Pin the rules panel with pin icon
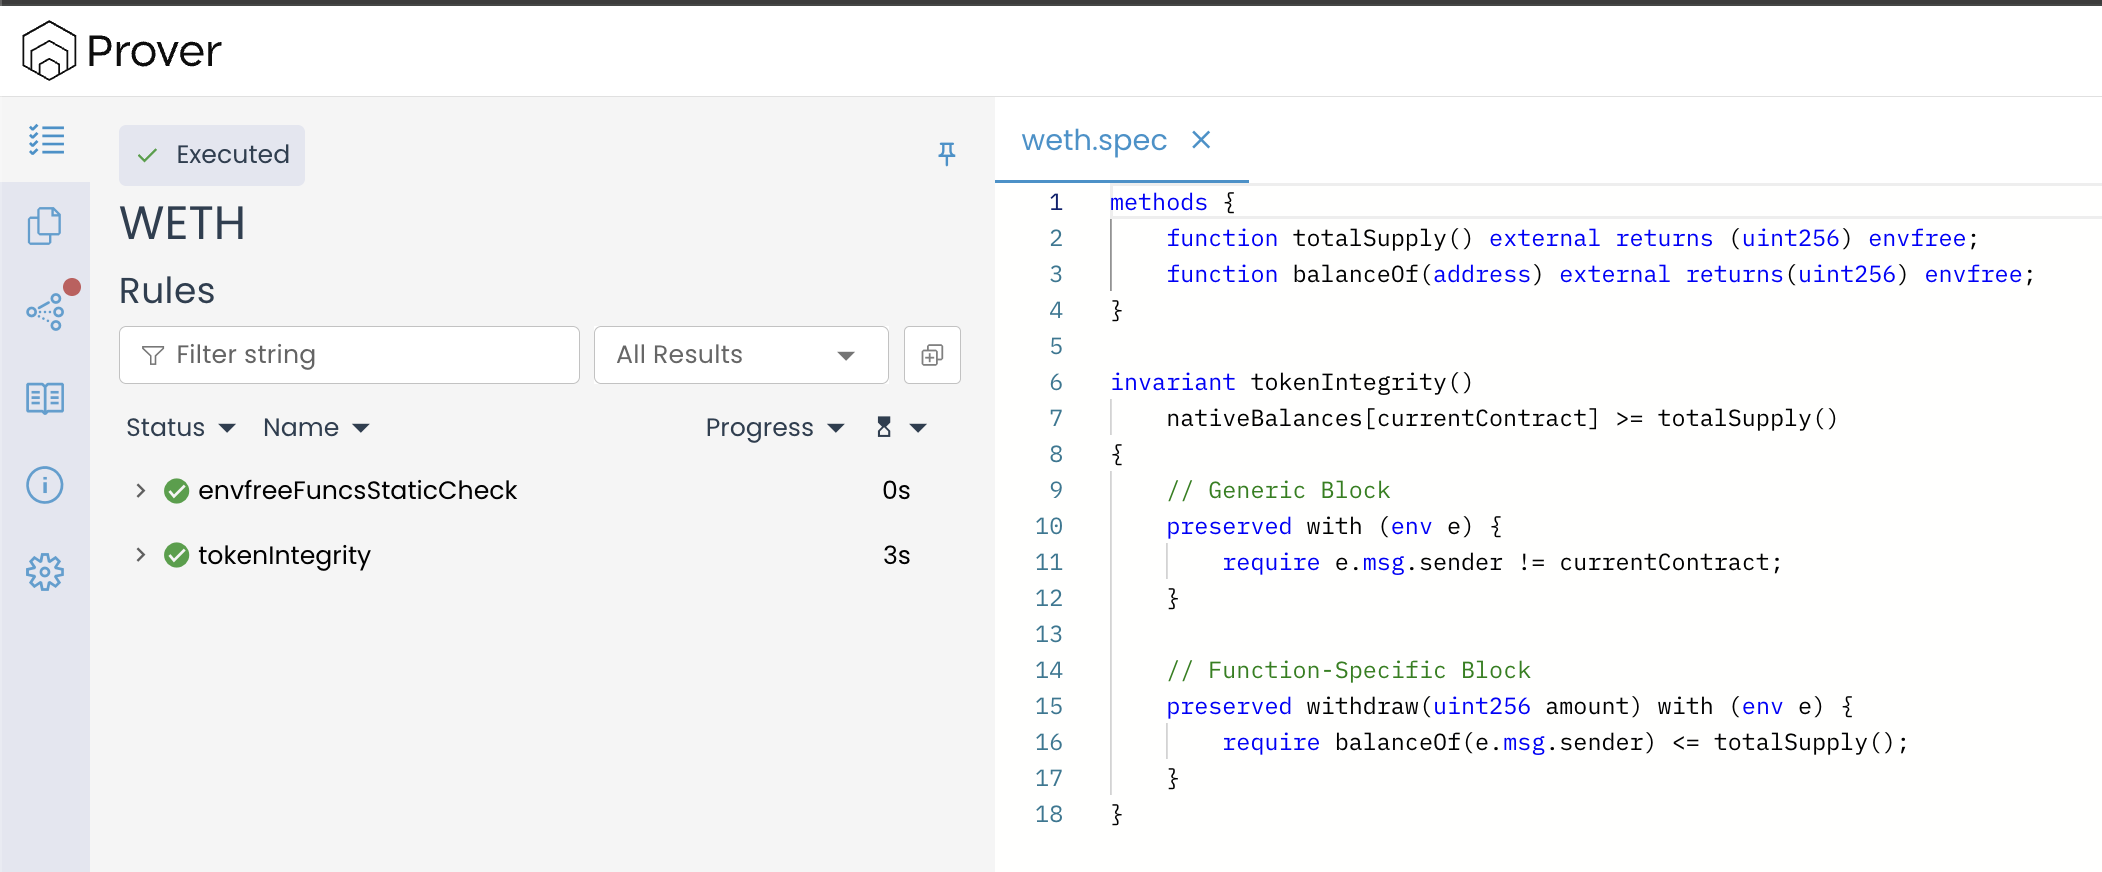Viewport: 2102px width, 872px height. 946,153
